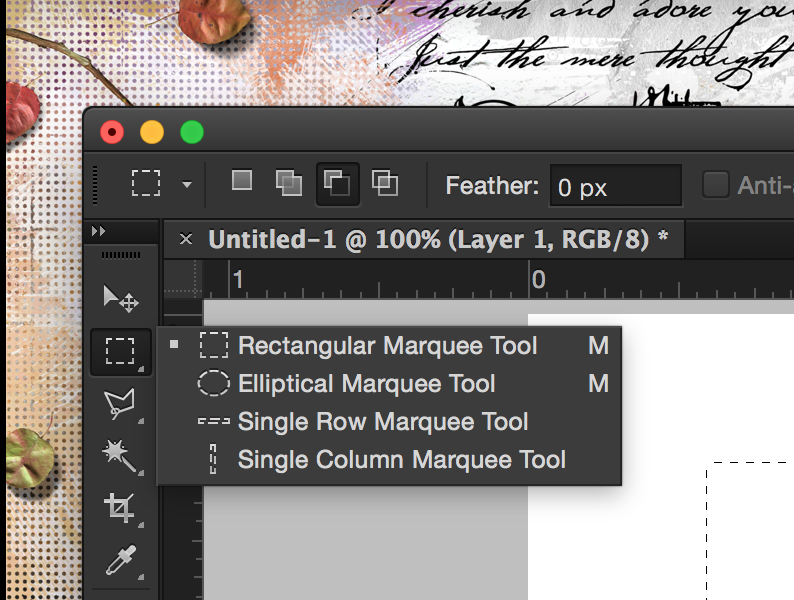The height and width of the screenshot is (600, 794).
Task: Expand tool preset picker dropdown arrow
Action: [x=187, y=184]
